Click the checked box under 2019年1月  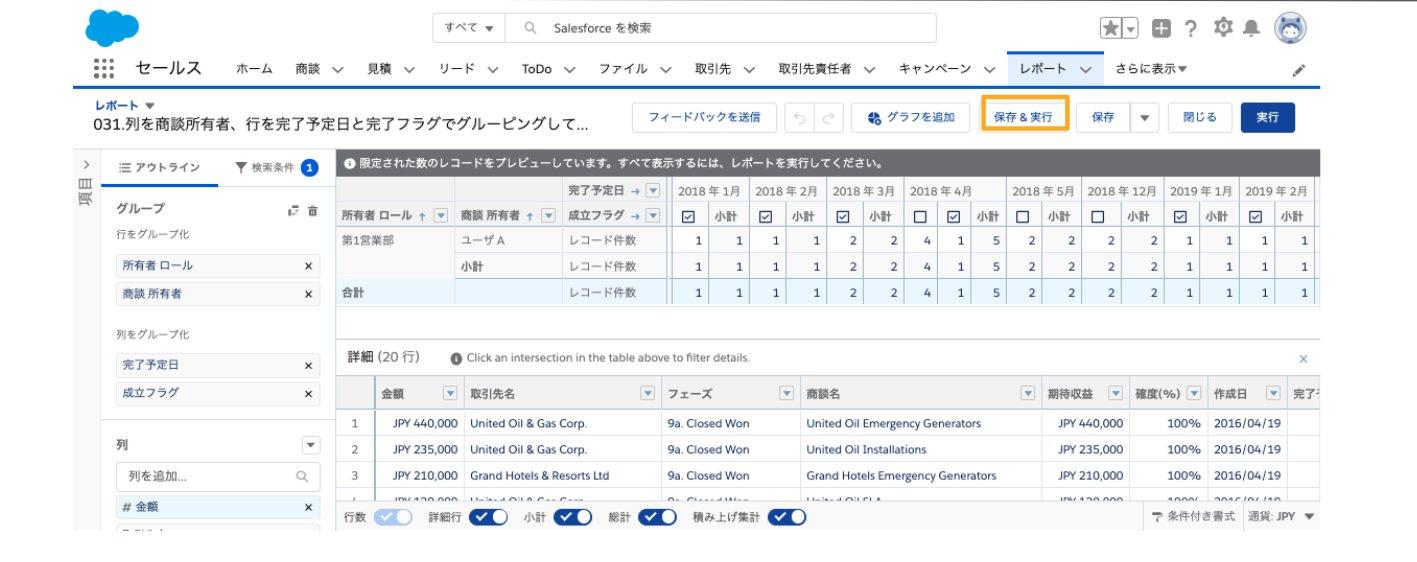point(1180,215)
